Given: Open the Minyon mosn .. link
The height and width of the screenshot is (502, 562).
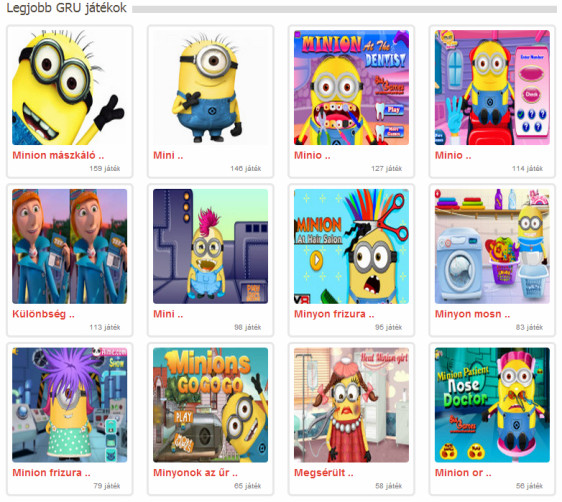Looking at the screenshot, I should (x=472, y=314).
